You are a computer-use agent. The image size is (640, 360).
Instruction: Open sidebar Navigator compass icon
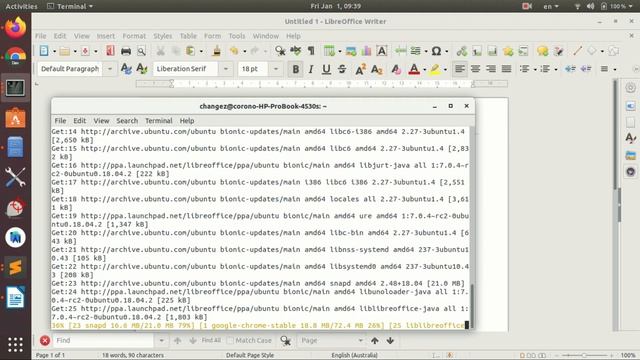tap(631, 172)
